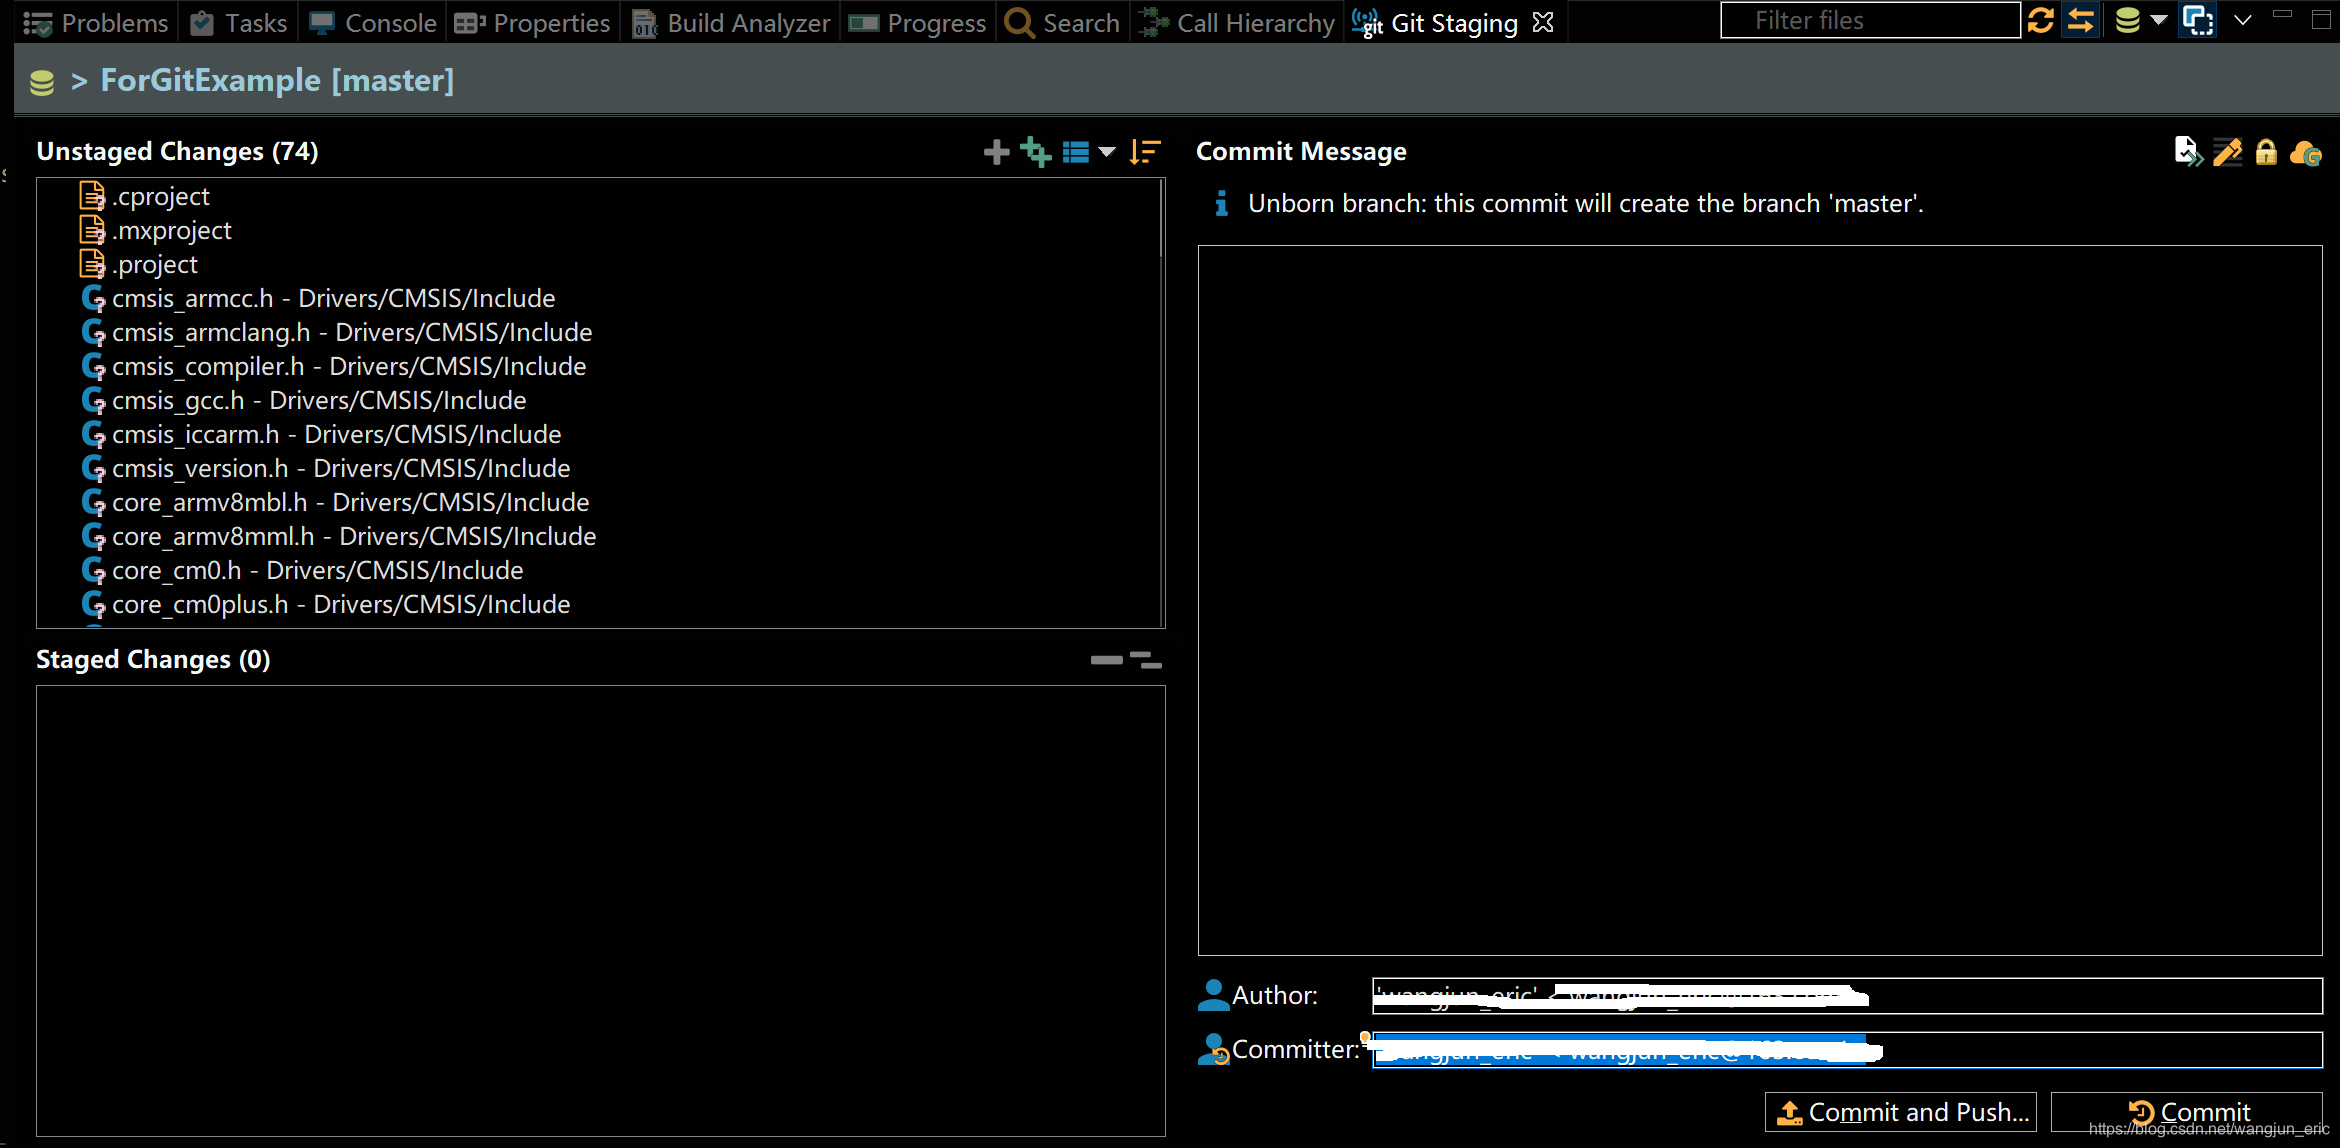The width and height of the screenshot is (2340, 1148).
Task: Toggle the compare mode overlapping squares button
Action: [2198, 21]
